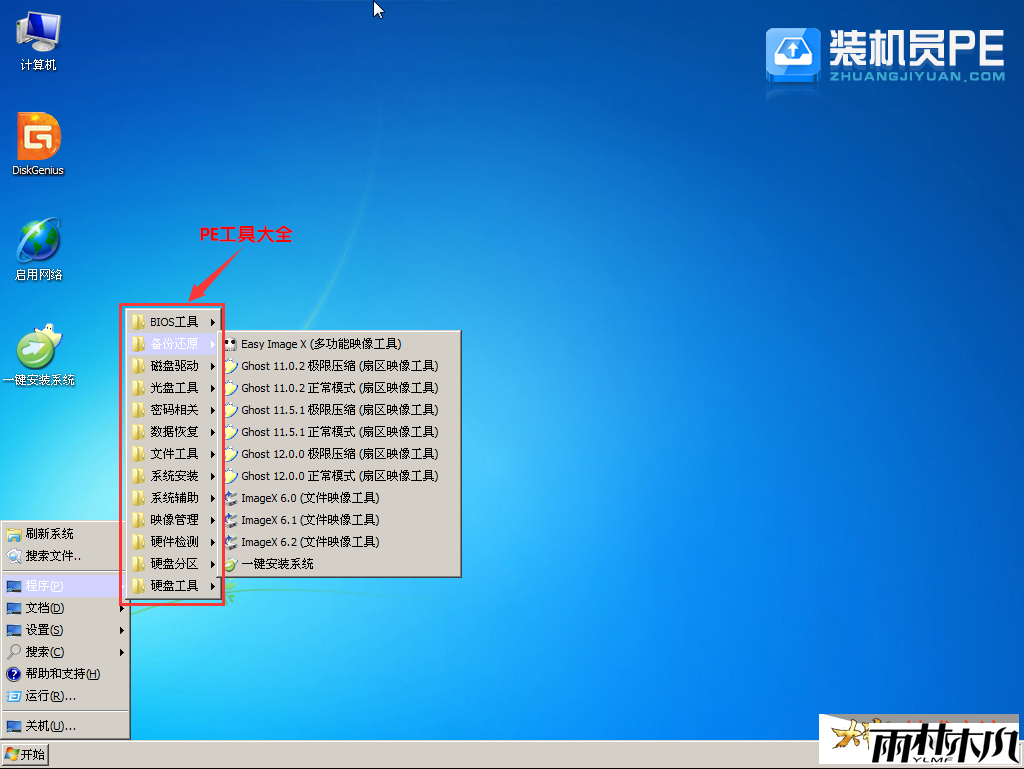Screen dimensions: 1024x769
Task: Select ImageX 6.2 文件映像工具 entry
Action: [x=310, y=542]
